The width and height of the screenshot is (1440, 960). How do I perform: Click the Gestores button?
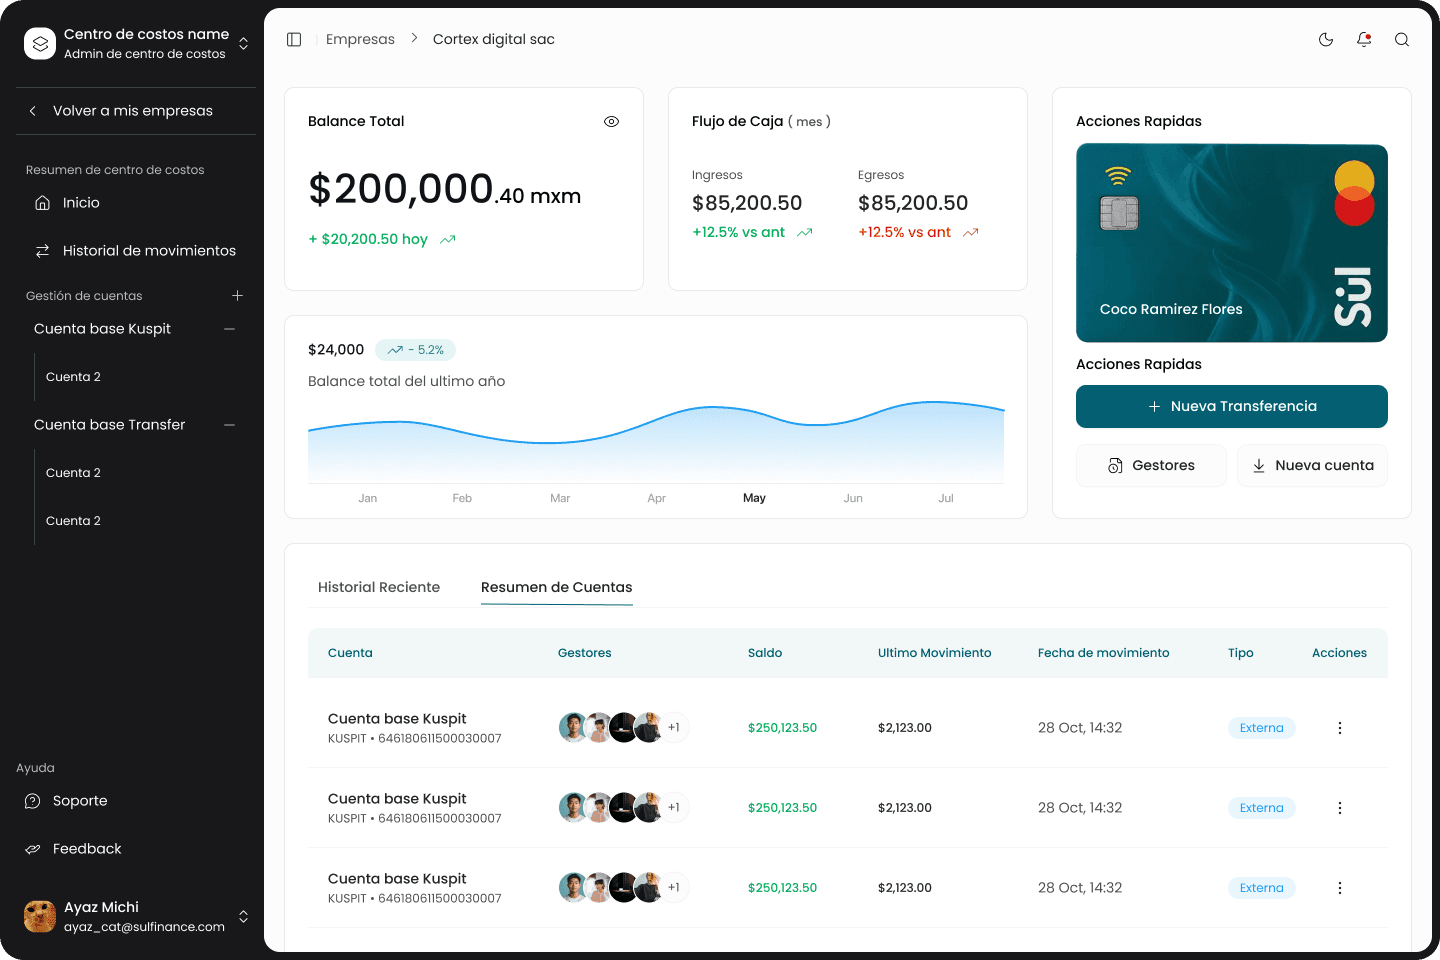click(1151, 466)
